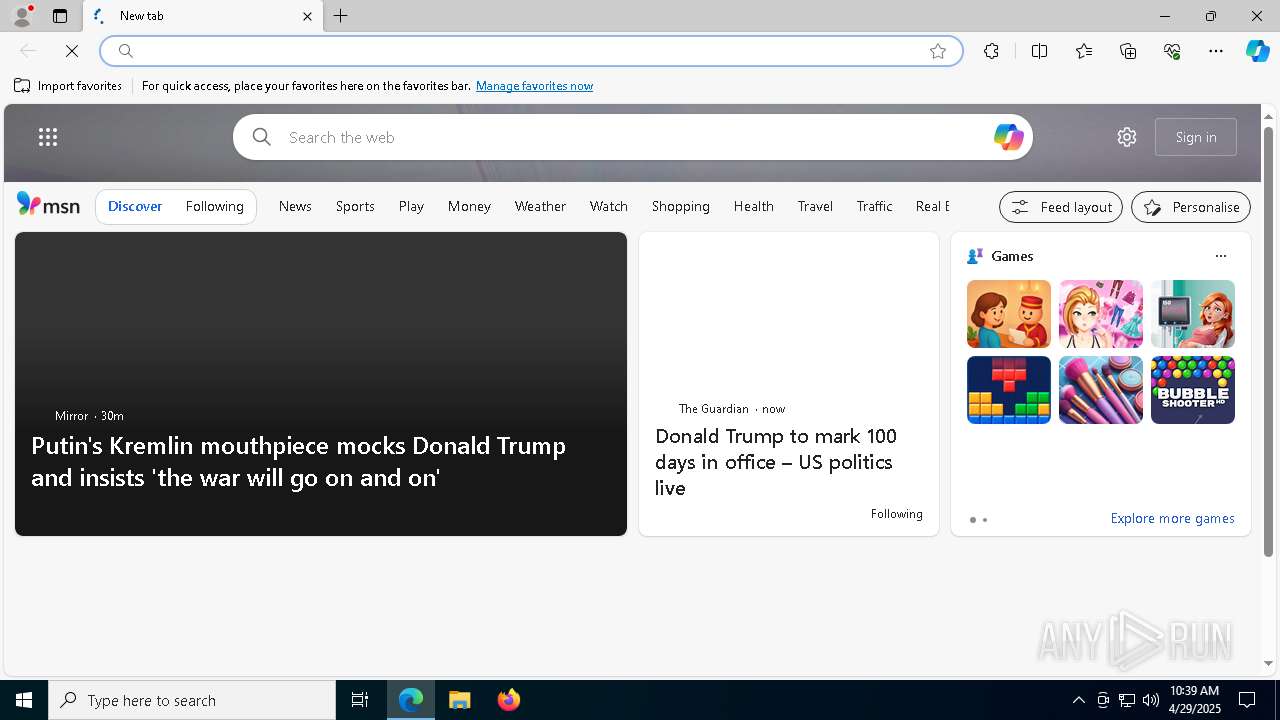Image resolution: width=1280 pixels, height=720 pixels.
Task: Open the Money category
Action: (x=469, y=206)
